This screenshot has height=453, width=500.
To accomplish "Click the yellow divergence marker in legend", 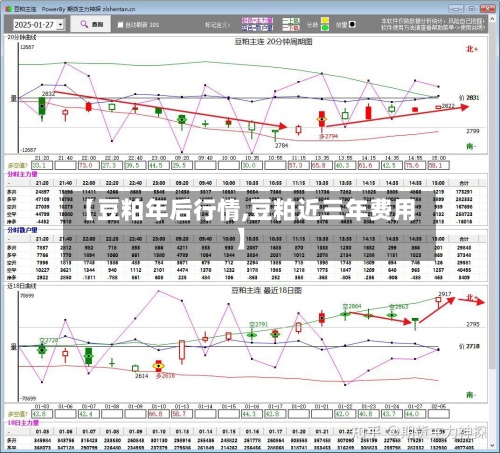I will pos(325,20).
